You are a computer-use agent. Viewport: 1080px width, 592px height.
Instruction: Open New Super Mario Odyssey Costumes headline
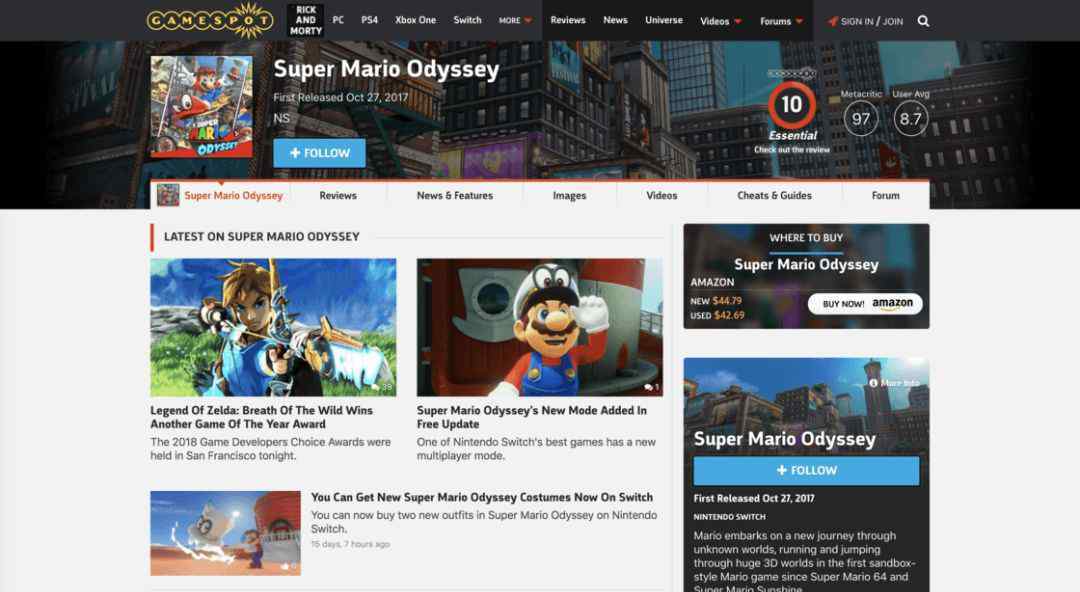pyautogui.click(x=482, y=497)
